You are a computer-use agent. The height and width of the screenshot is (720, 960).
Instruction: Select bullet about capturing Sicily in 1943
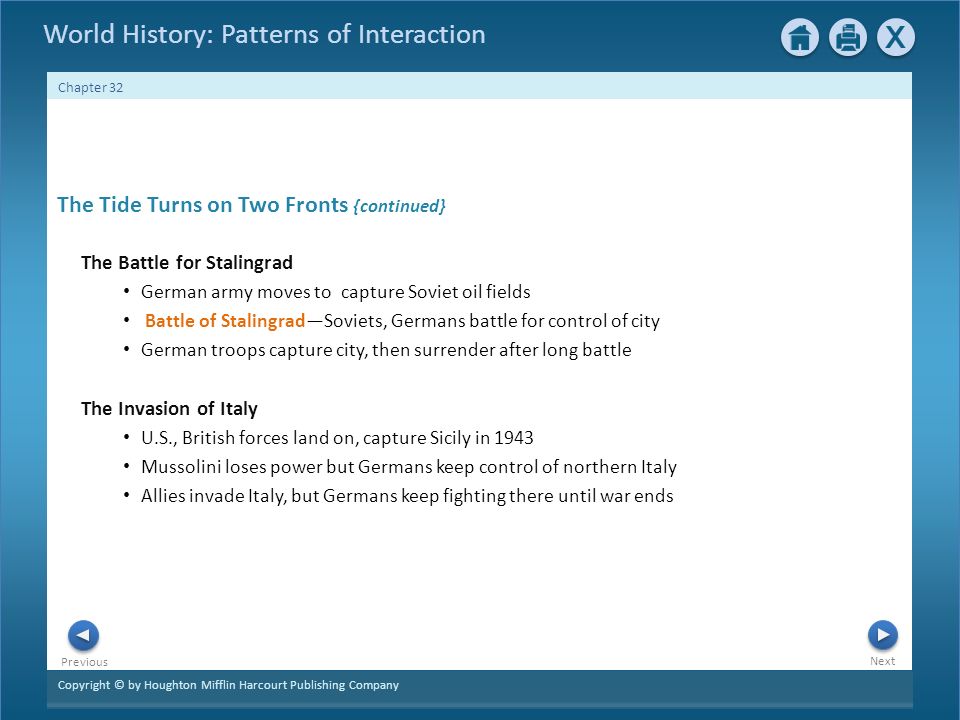click(337, 438)
